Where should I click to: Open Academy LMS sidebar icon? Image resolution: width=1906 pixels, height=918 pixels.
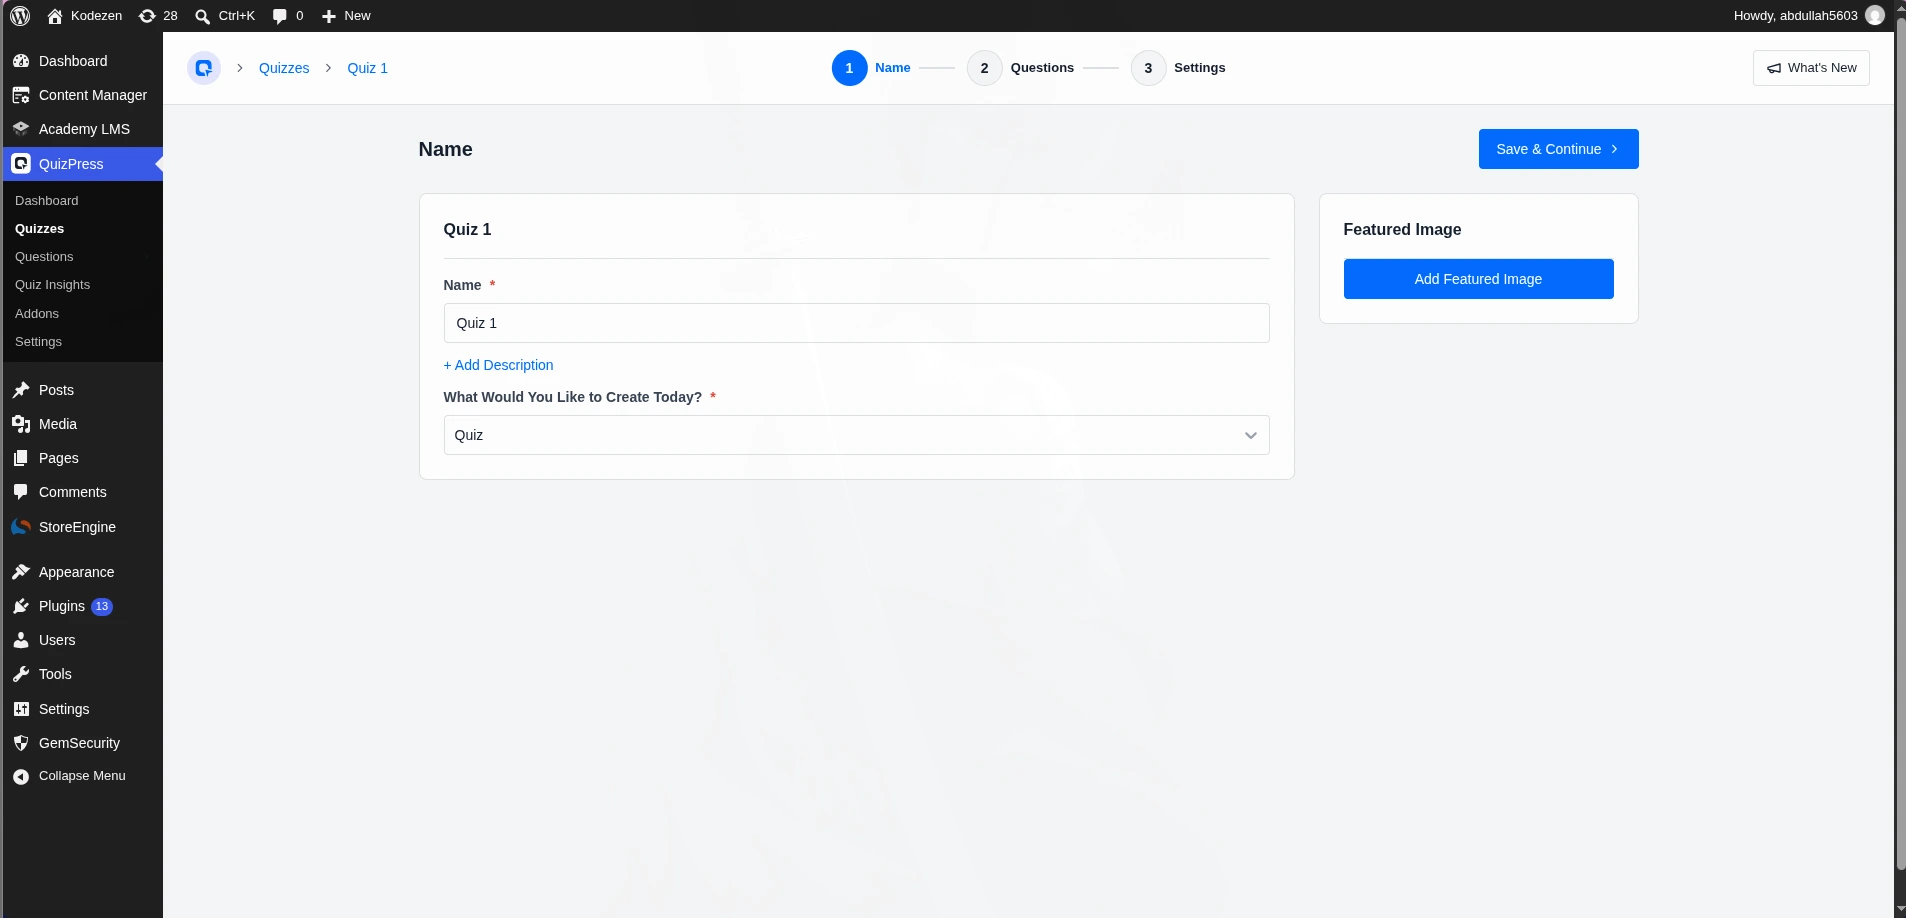click(21, 129)
